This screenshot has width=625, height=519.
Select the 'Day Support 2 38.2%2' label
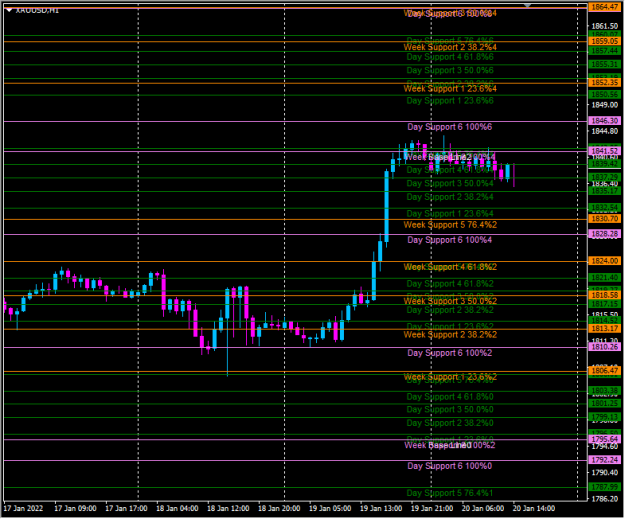coord(450,311)
